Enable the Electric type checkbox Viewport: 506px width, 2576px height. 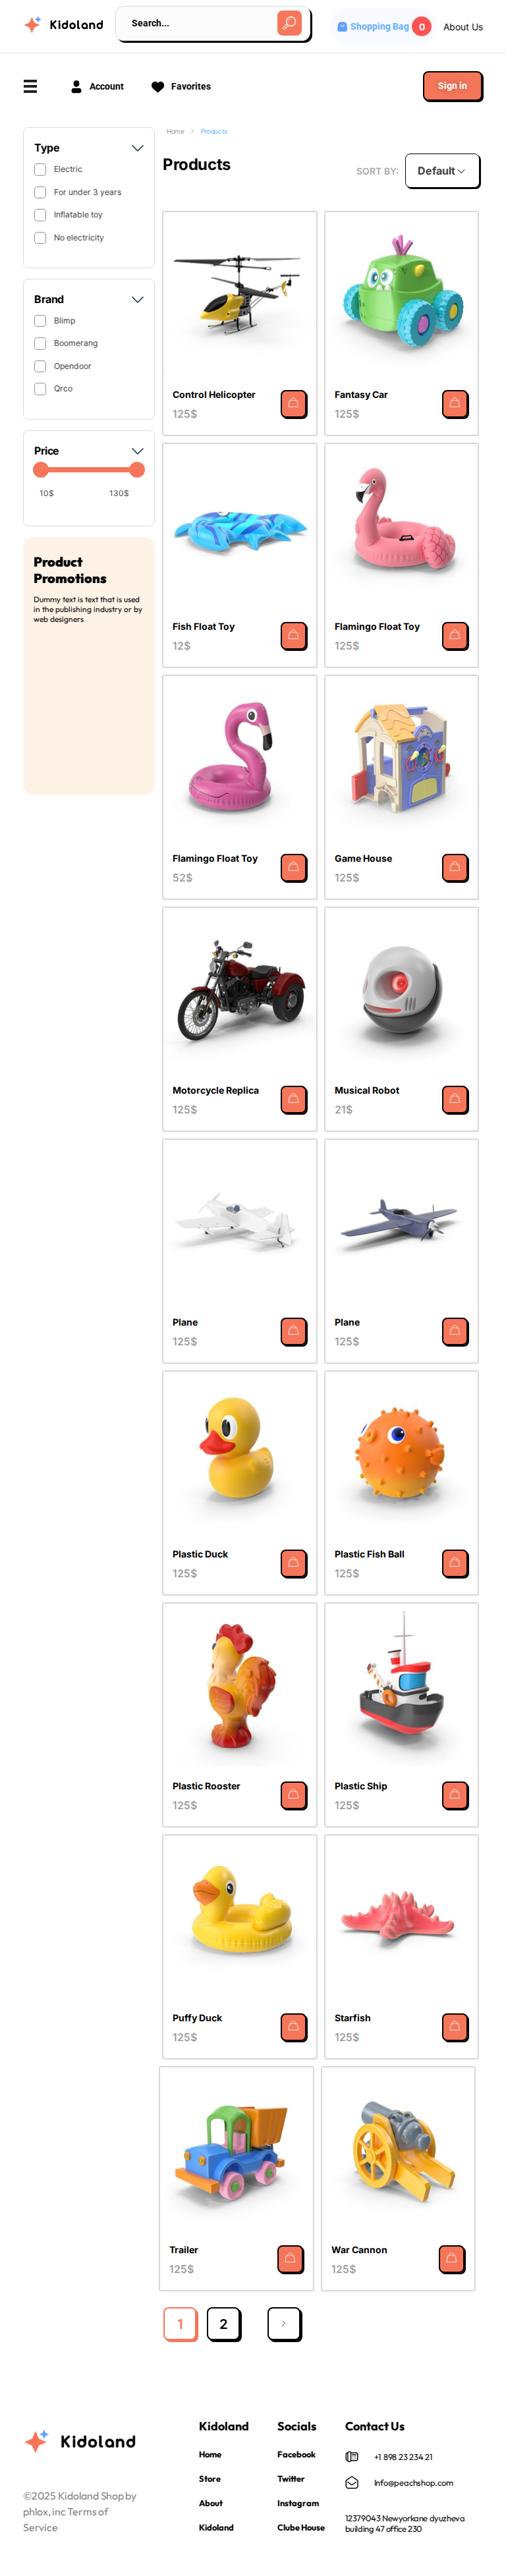(x=40, y=170)
